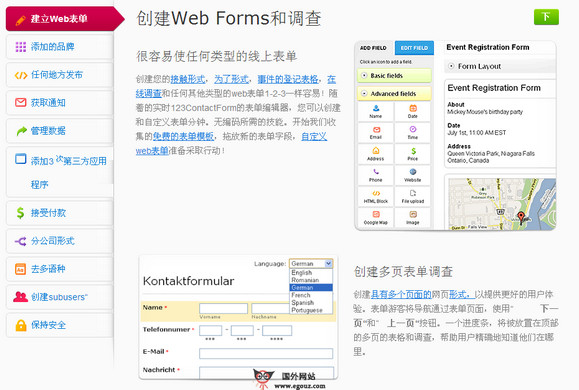Image resolution: width=579 pixels, height=390 pixels.
Task: Follow the 免费的表单模板 link
Action: pyautogui.click(x=183, y=136)
